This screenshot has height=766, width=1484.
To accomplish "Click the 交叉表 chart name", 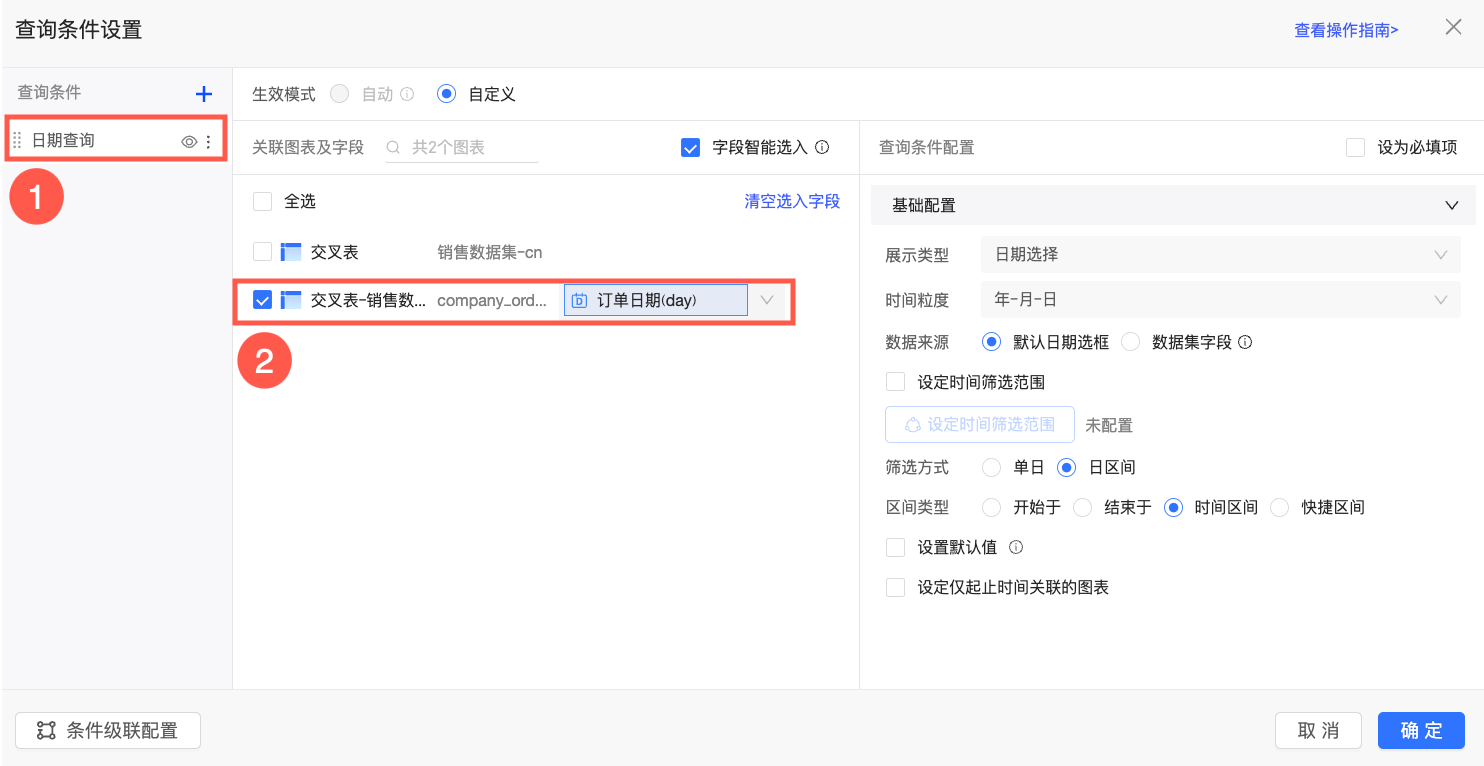I will pos(334,252).
